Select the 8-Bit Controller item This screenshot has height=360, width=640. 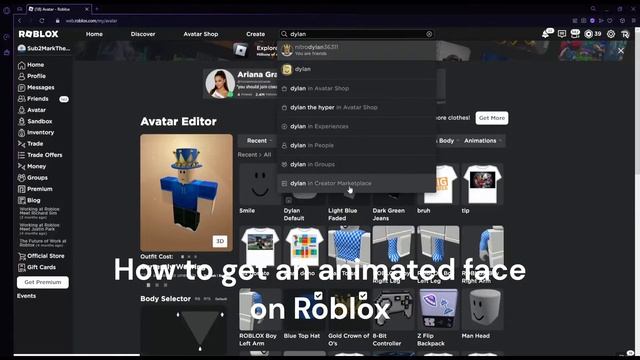click(x=393, y=309)
